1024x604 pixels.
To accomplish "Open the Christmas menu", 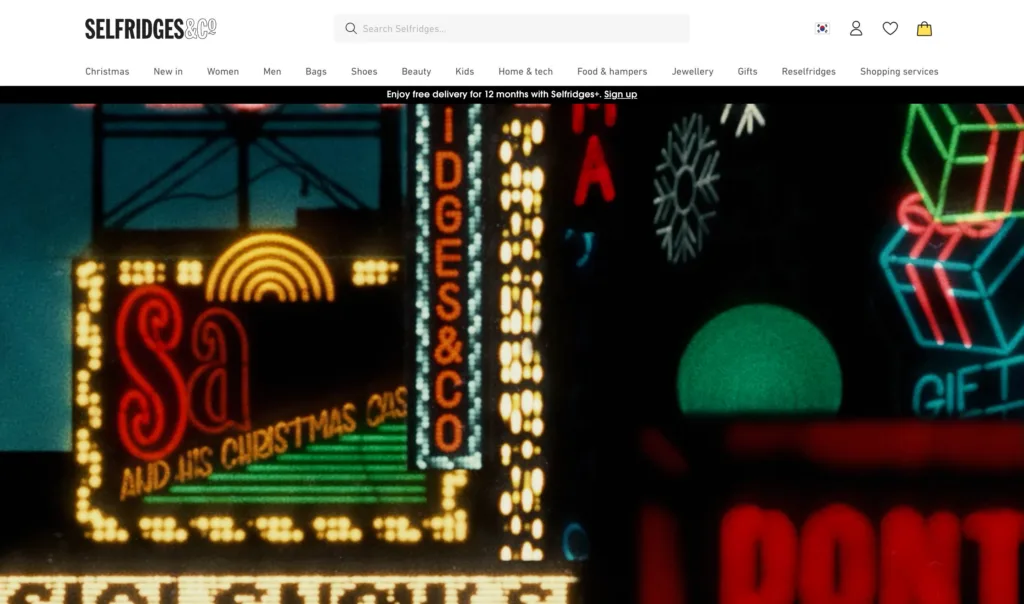I will (107, 72).
